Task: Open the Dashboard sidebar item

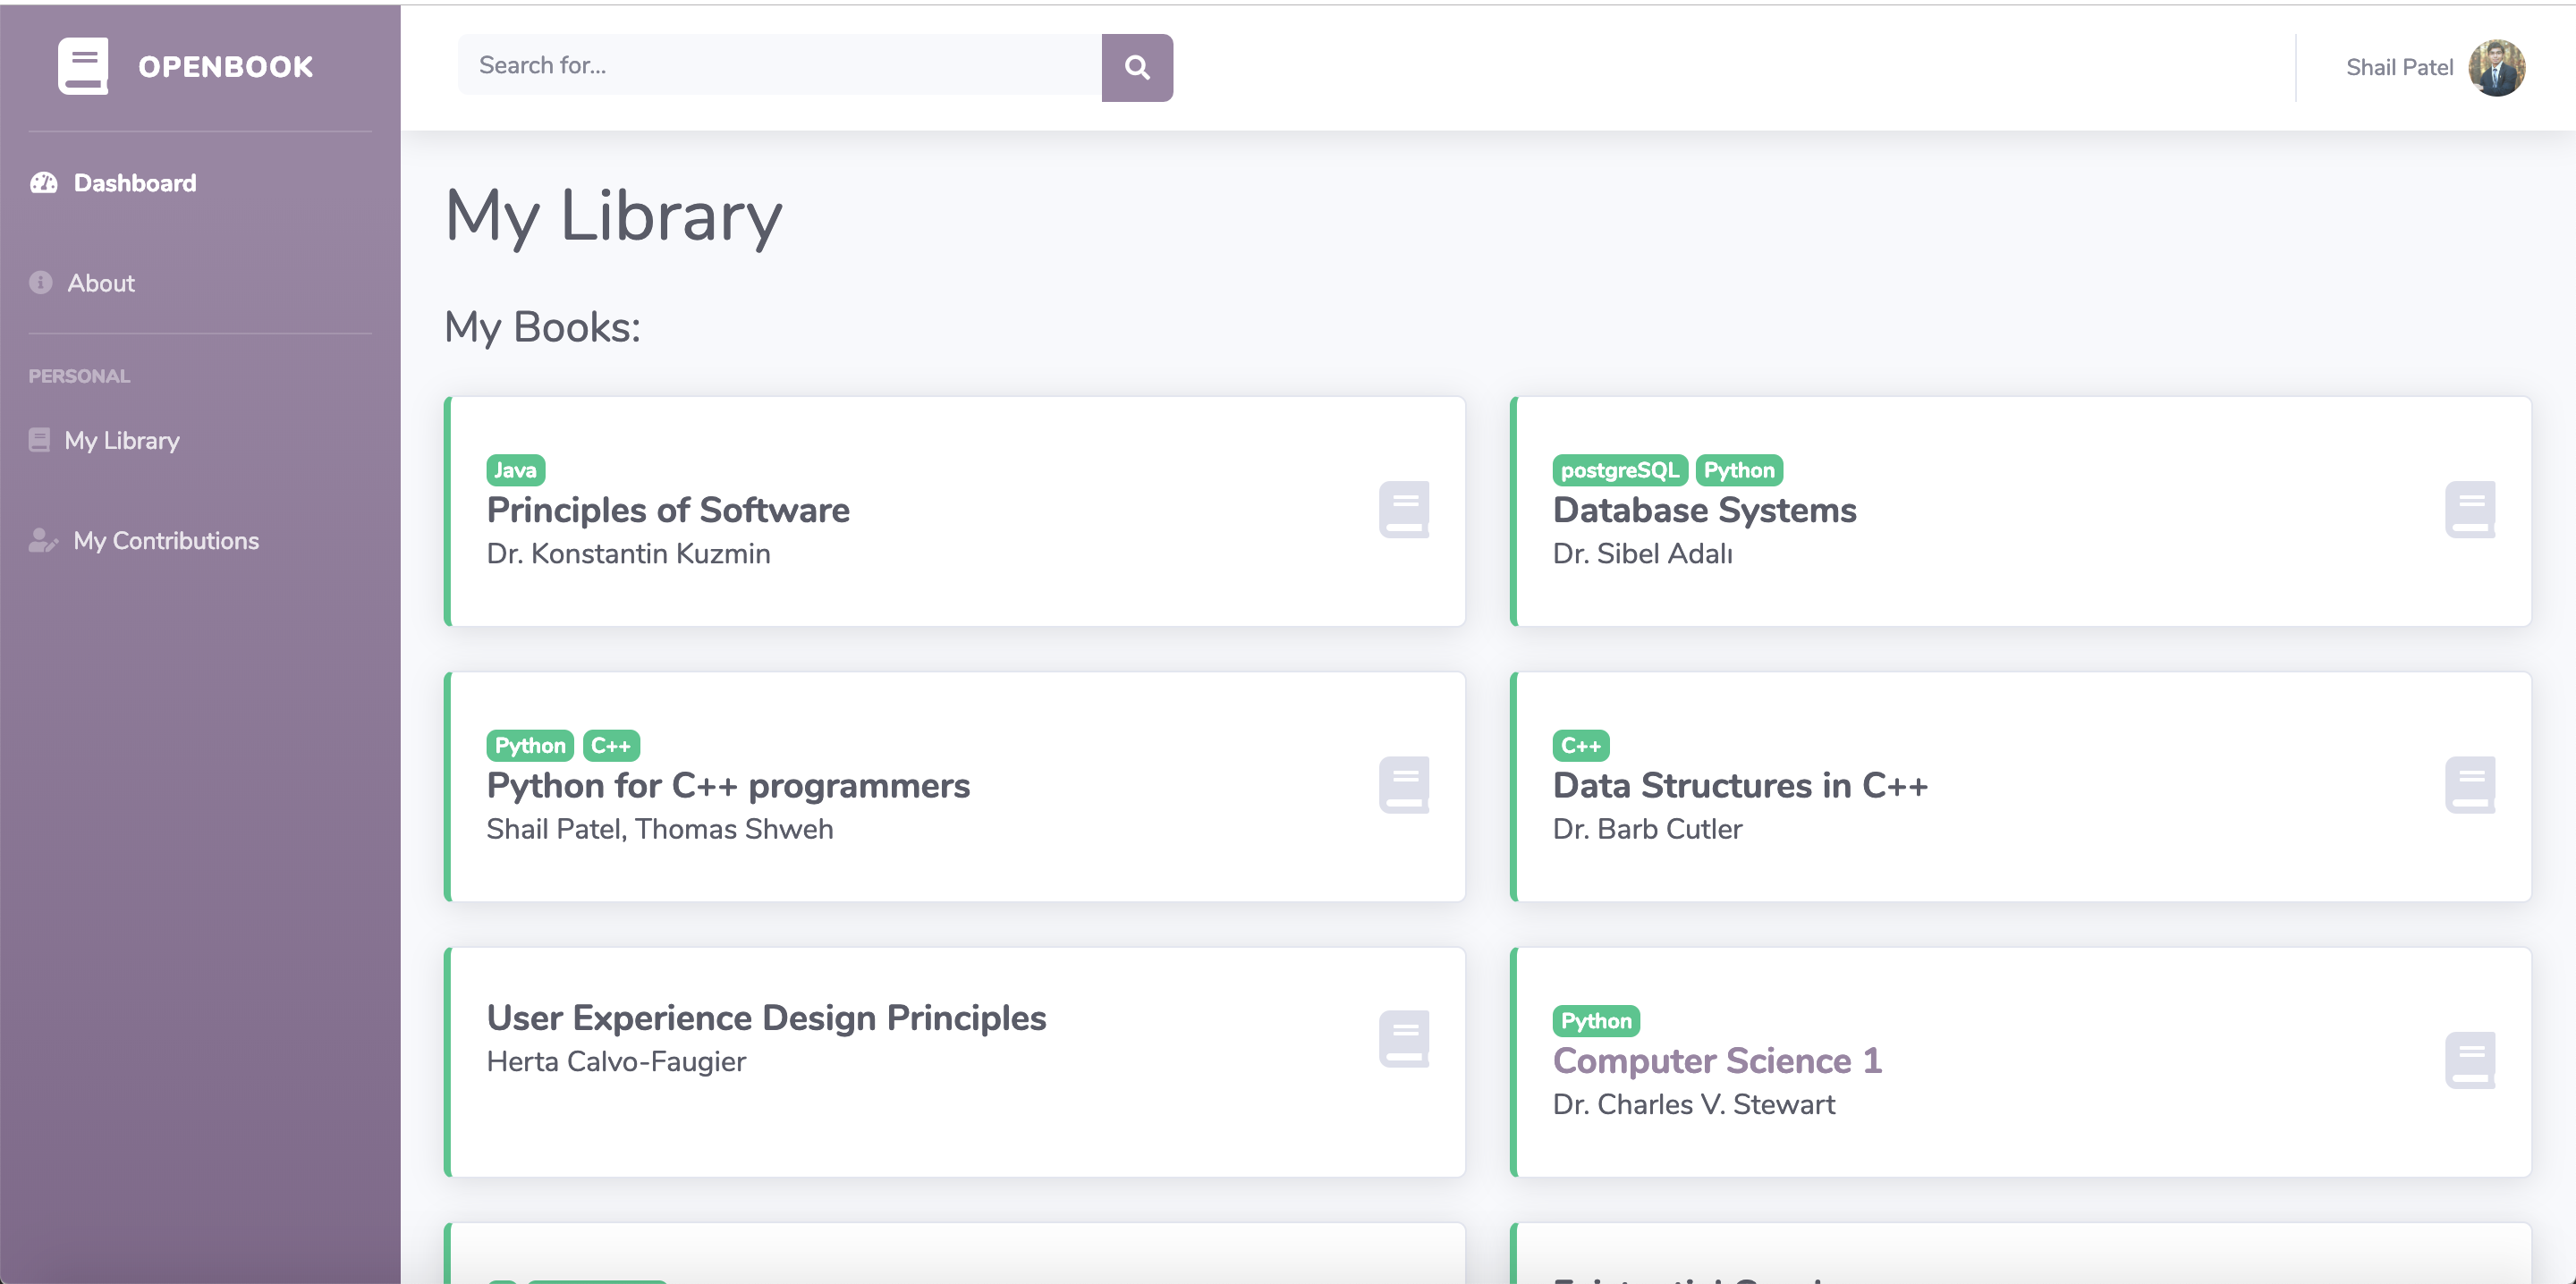Action: [x=134, y=183]
